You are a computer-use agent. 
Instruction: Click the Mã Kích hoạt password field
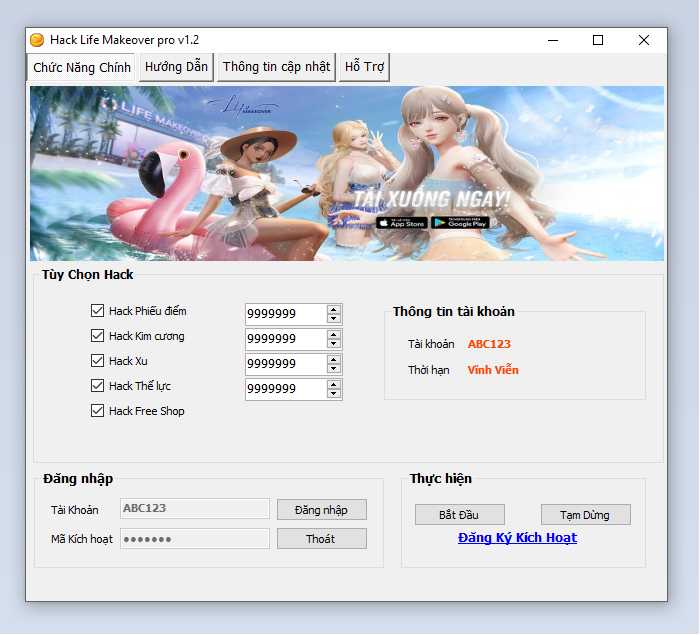point(195,539)
